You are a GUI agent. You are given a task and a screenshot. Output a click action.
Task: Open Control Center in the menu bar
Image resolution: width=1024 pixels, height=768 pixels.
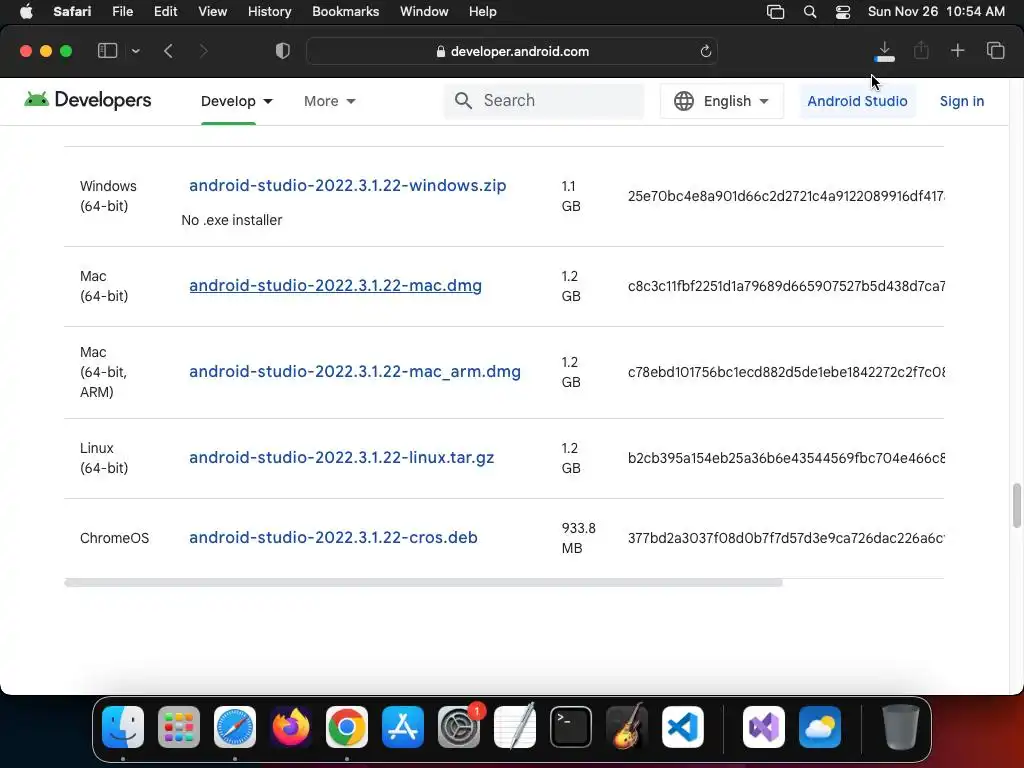click(x=843, y=12)
